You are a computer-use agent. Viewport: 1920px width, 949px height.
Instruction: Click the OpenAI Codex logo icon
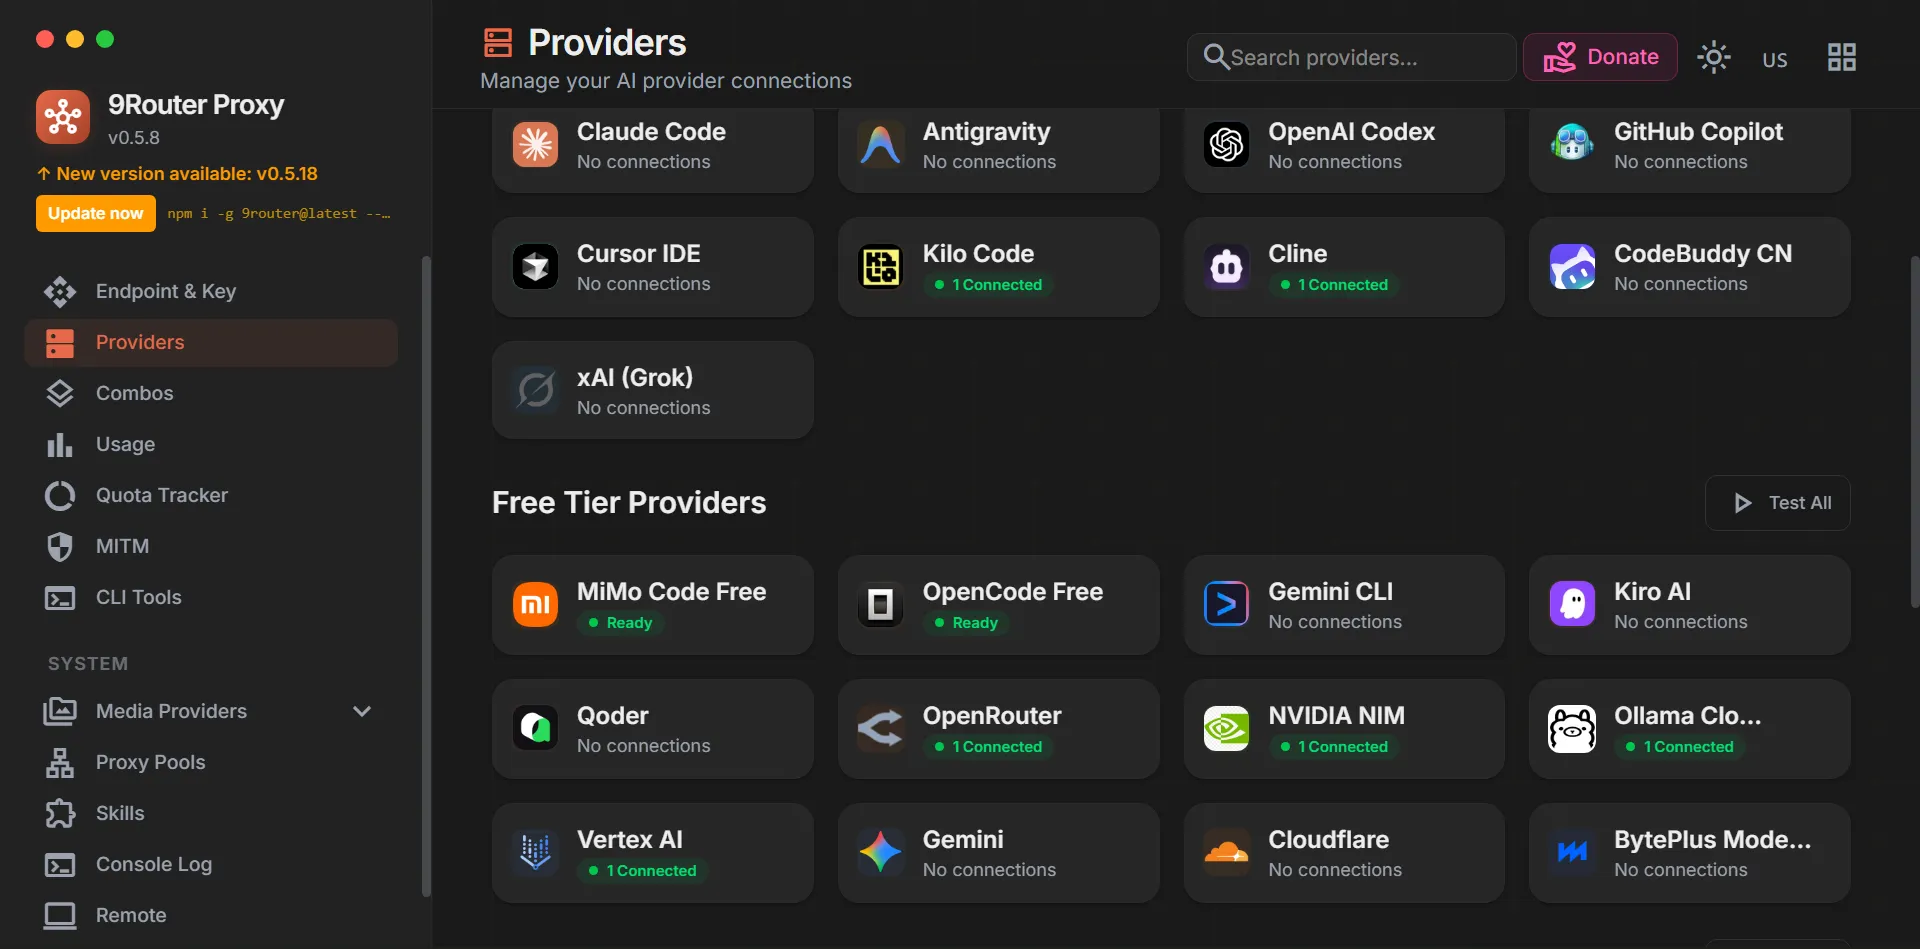1227,145
